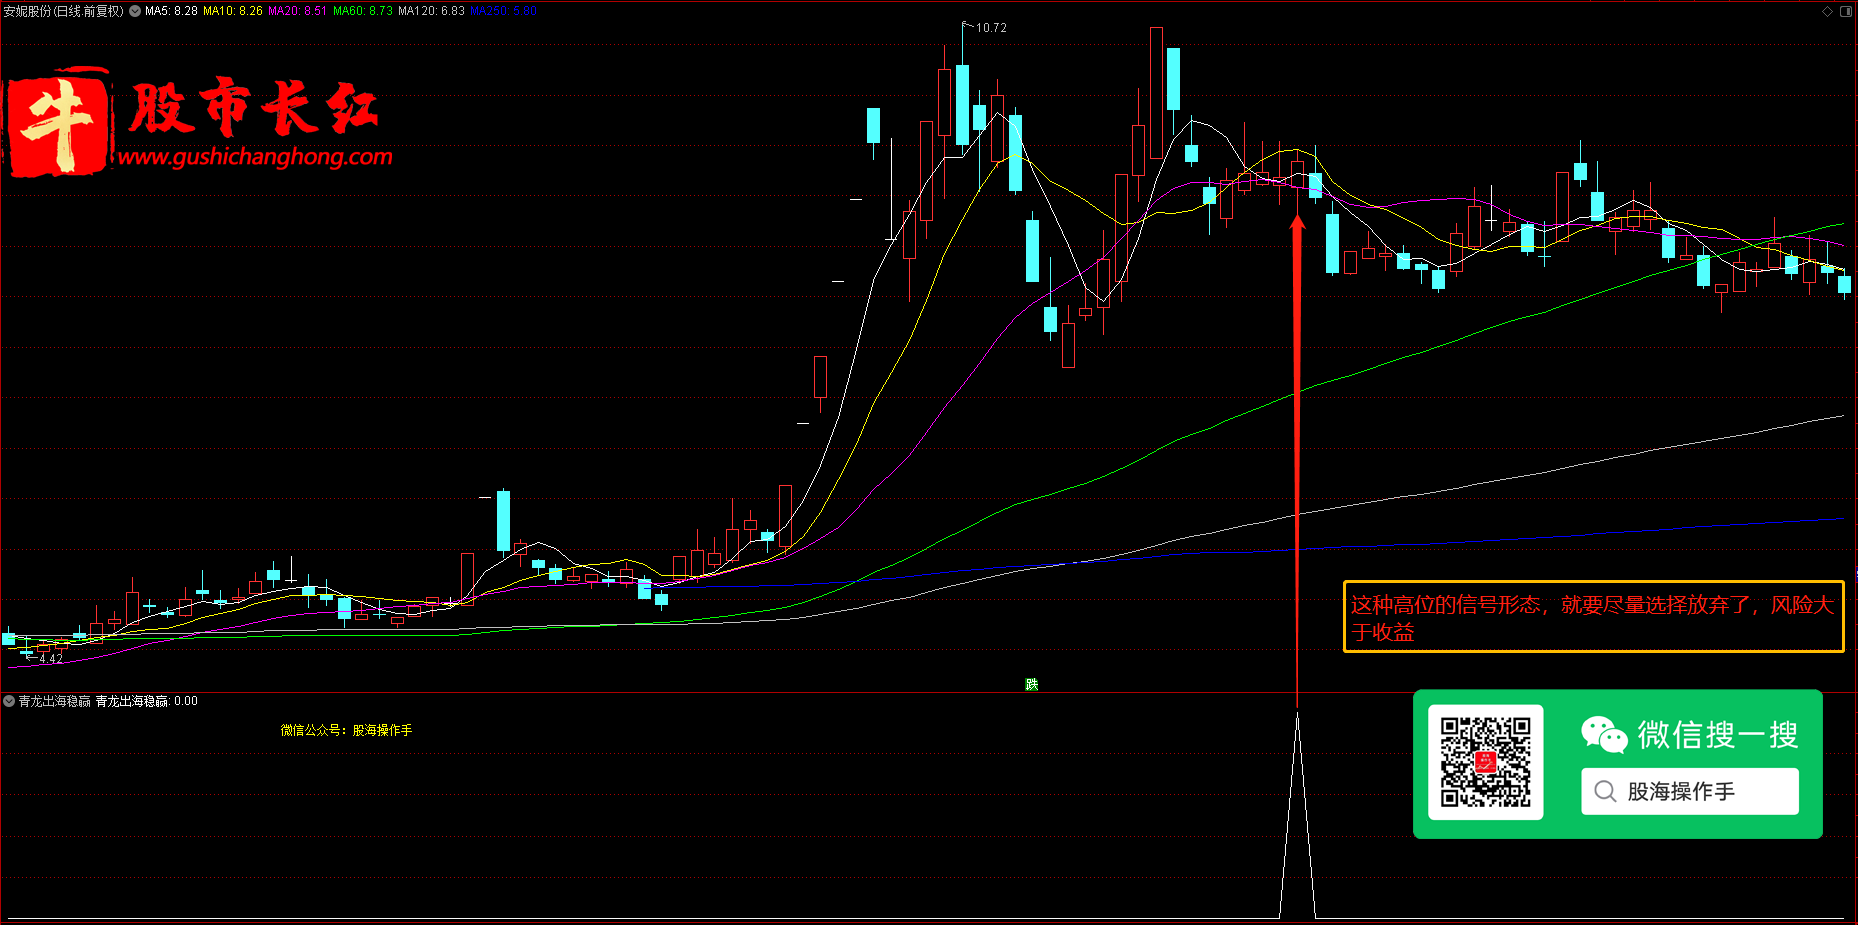Click the 安妮股份(日线,前复权) chart title
The image size is (1858, 925).
tap(63, 11)
